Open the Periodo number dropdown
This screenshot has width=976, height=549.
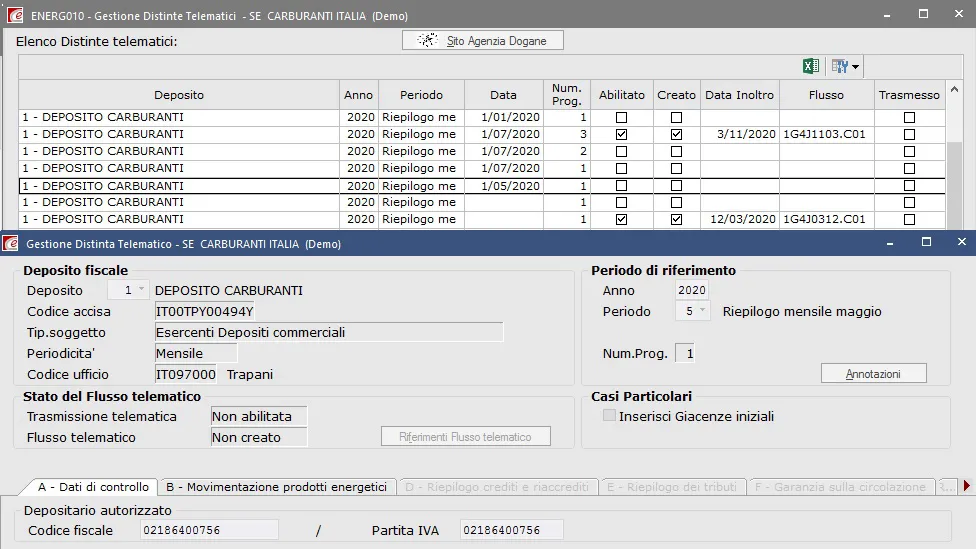(x=703, y=311)
